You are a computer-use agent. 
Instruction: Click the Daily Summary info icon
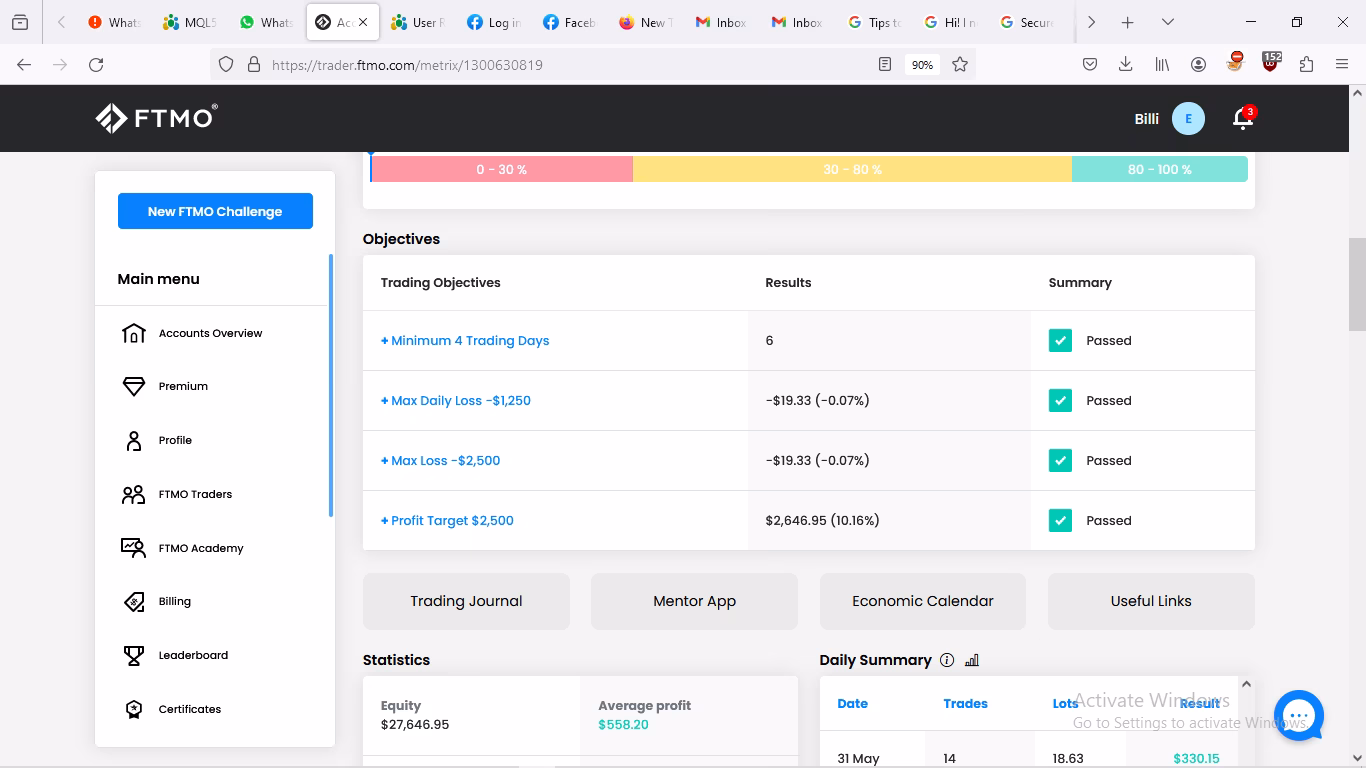[947, 660]
